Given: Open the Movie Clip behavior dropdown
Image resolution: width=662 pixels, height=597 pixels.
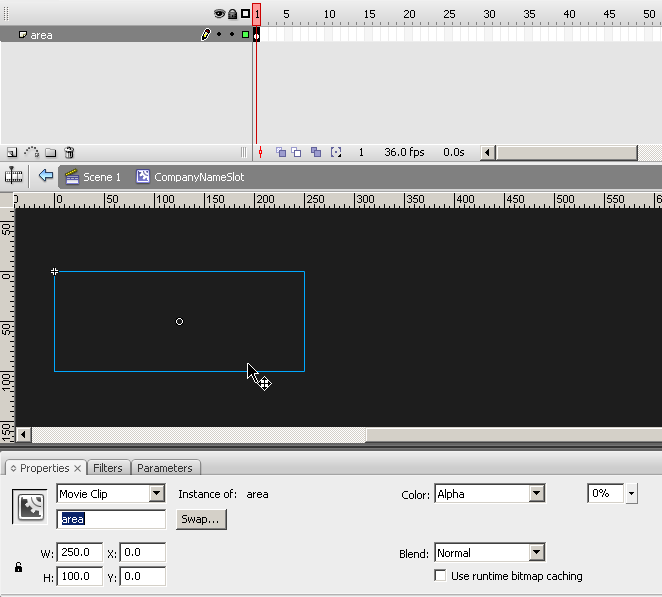Looking at the screenshot, I should 156,494.
